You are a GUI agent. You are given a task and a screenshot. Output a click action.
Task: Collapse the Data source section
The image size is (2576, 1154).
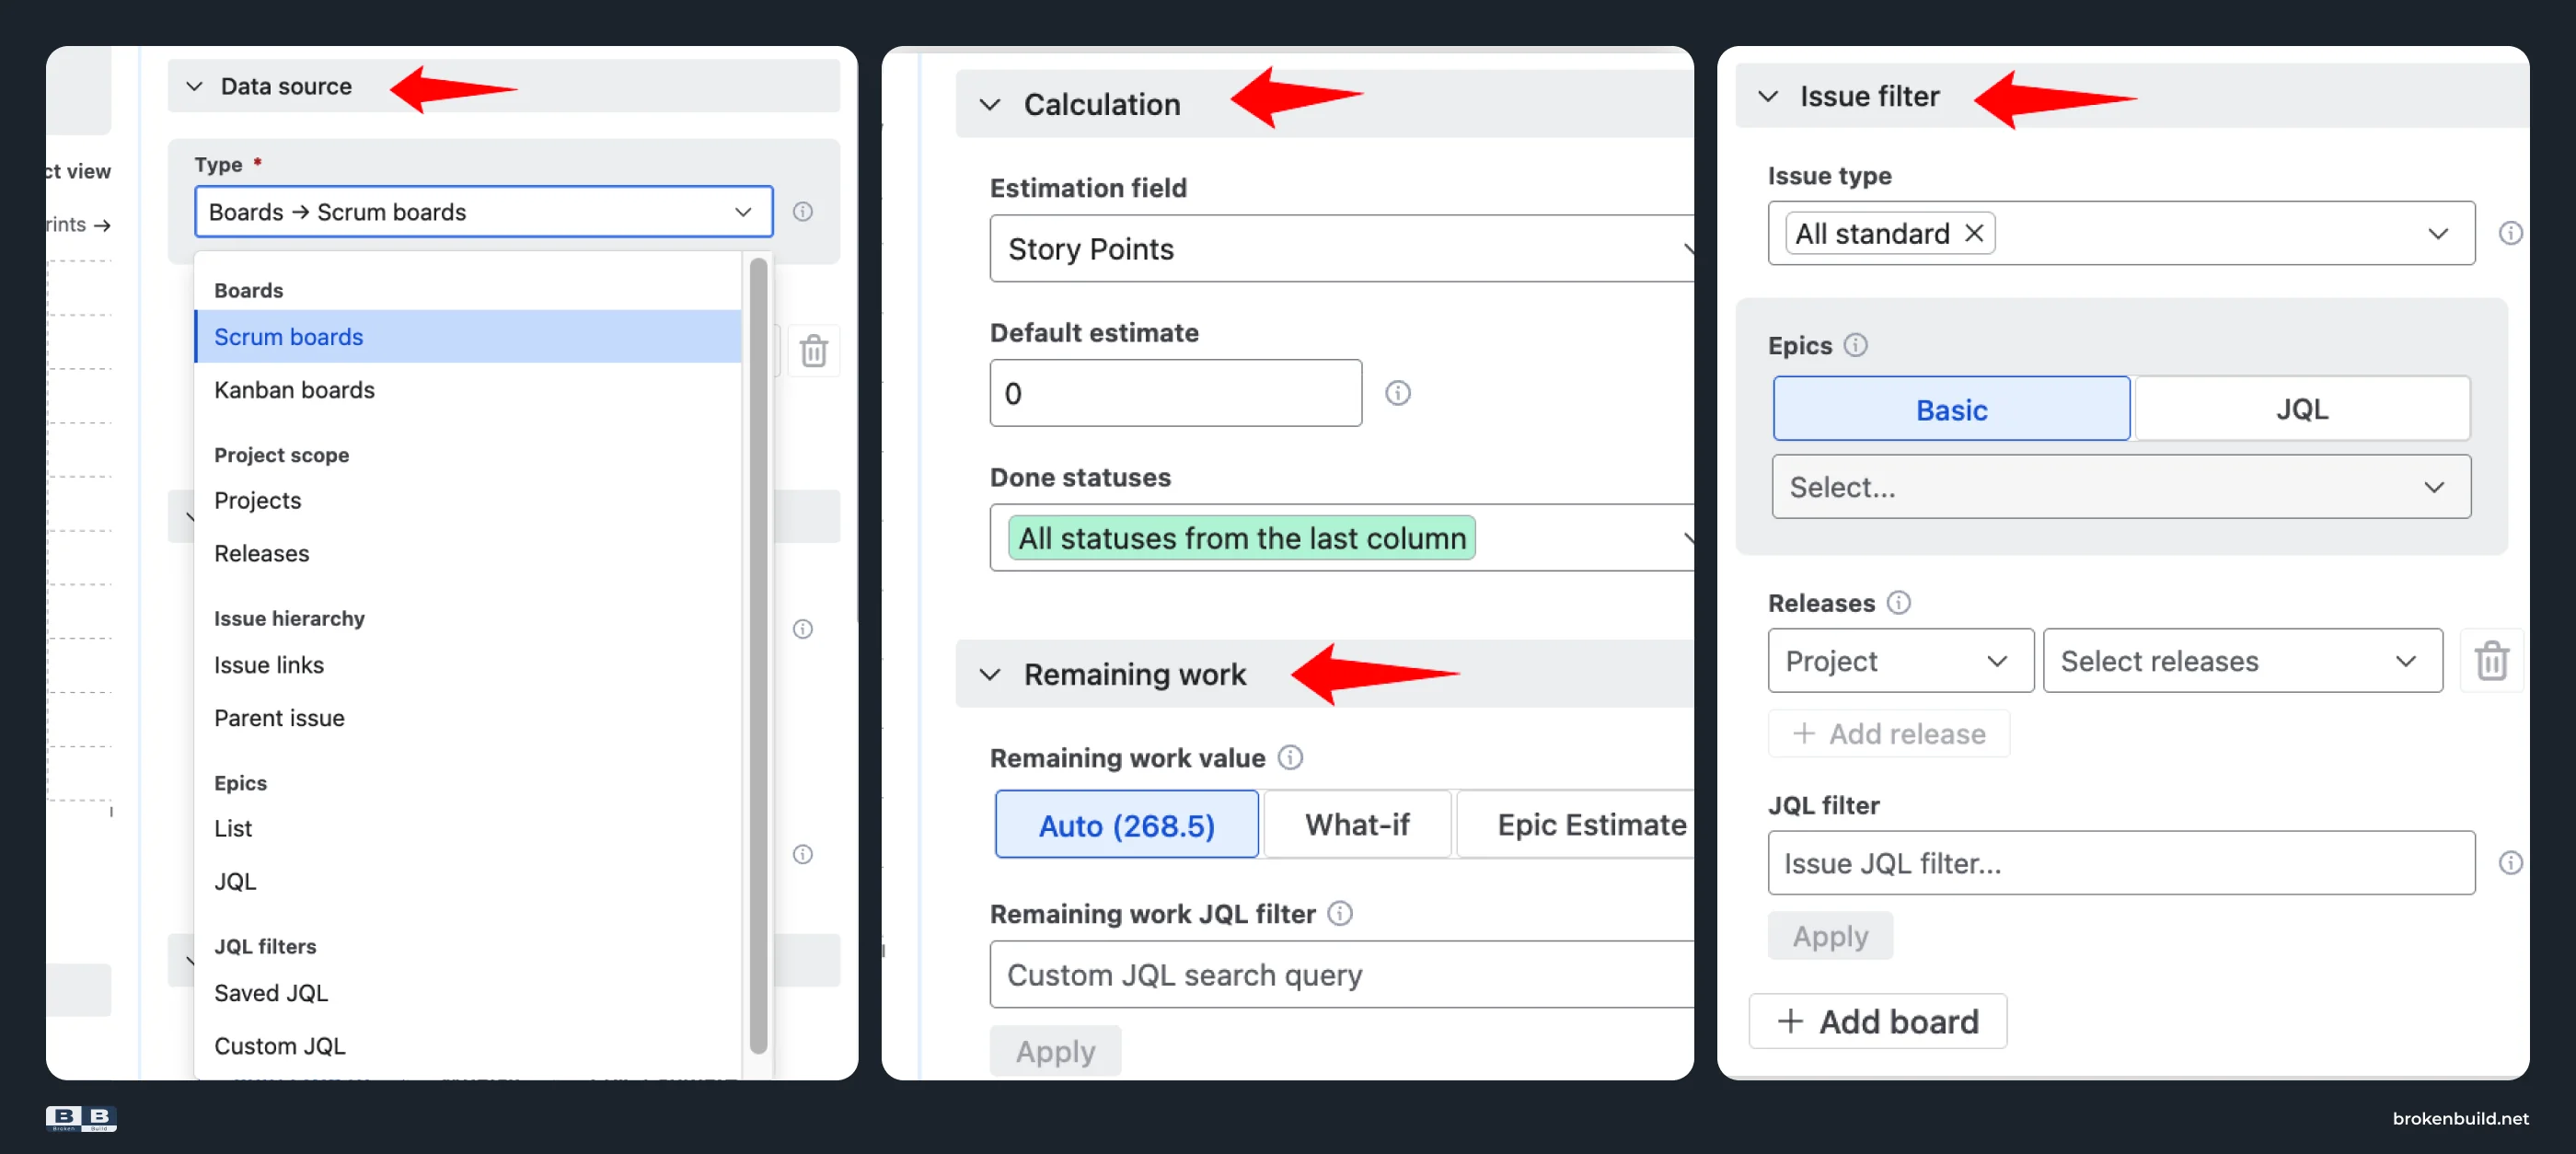click(x=194, y=87)
